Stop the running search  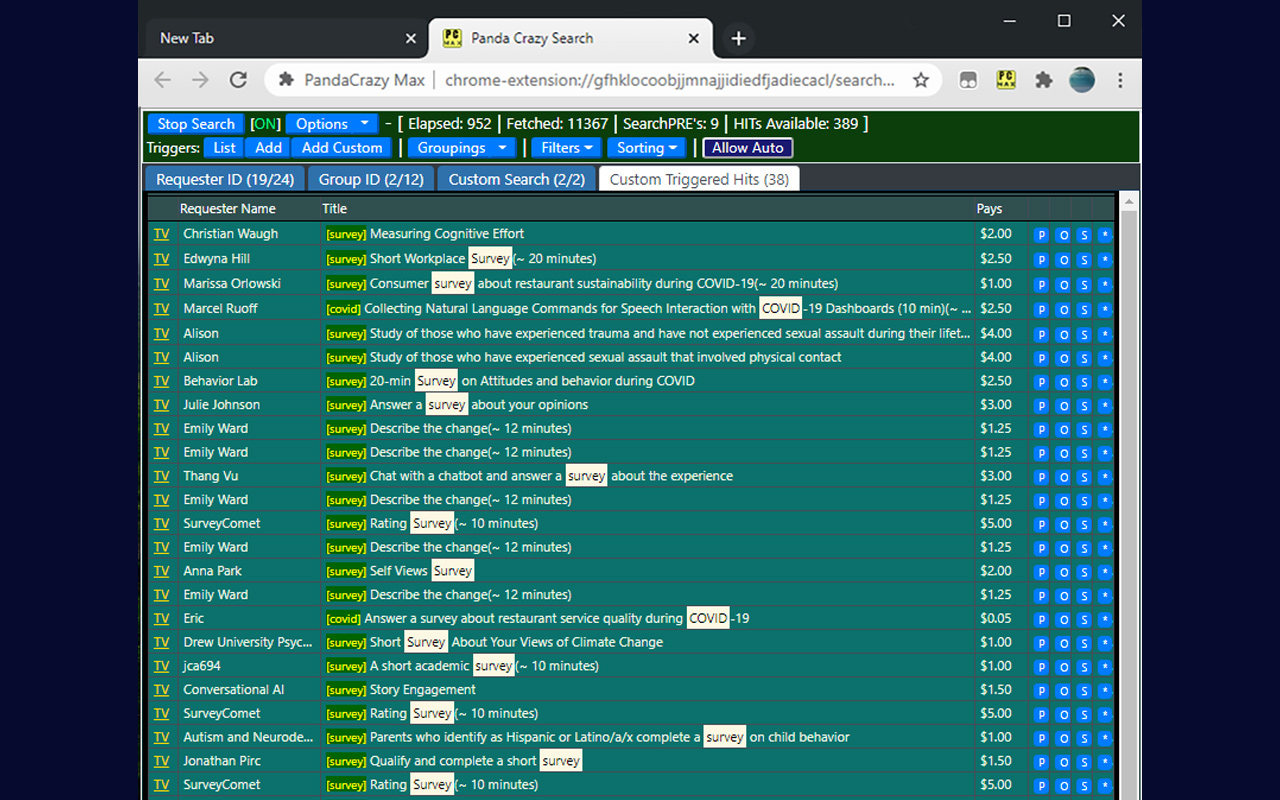196,124
